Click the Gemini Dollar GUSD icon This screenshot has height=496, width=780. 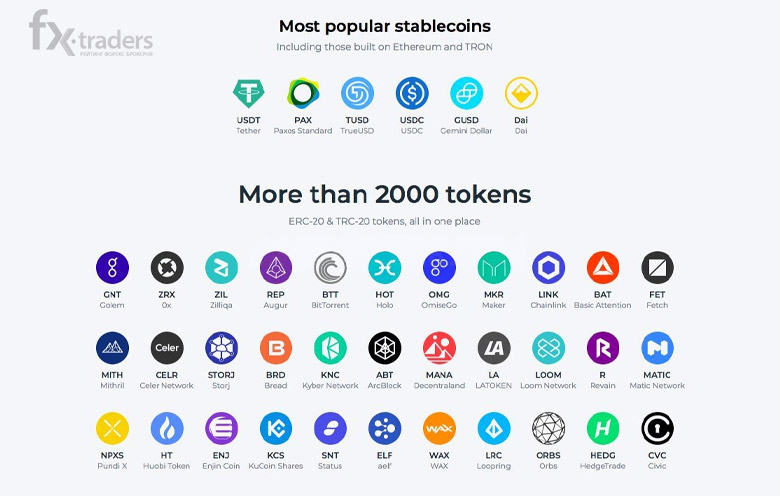tap(466, 93)
